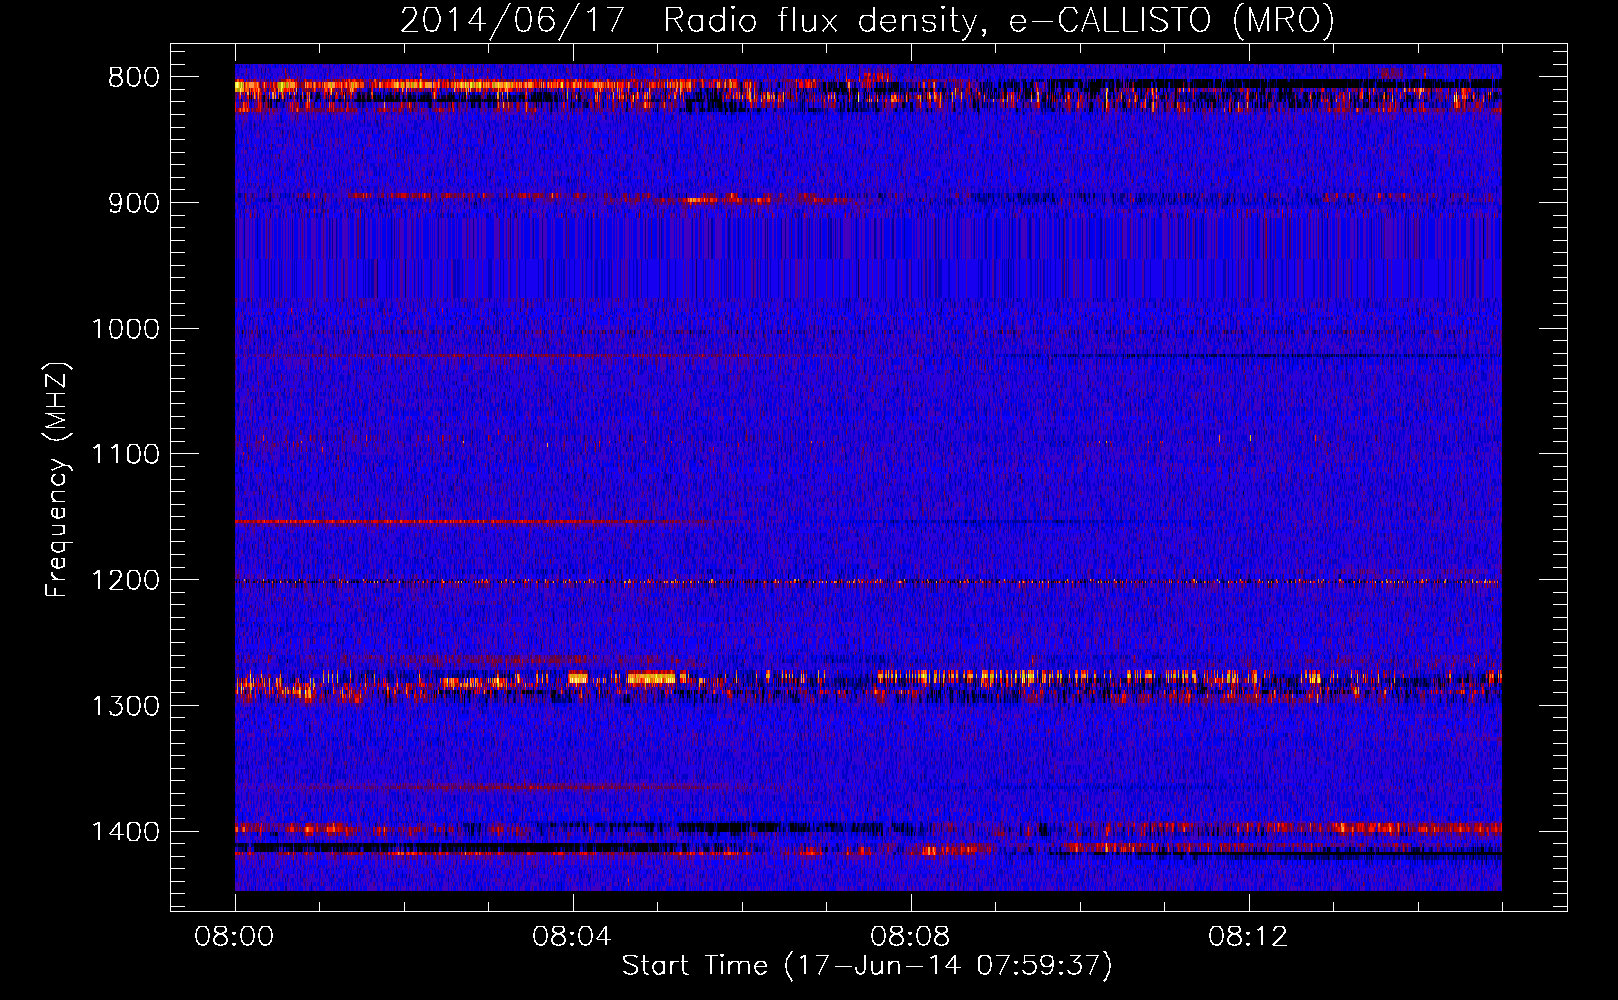
Task: Select the 1400 frequency tick label
Action: click(125, 832)
